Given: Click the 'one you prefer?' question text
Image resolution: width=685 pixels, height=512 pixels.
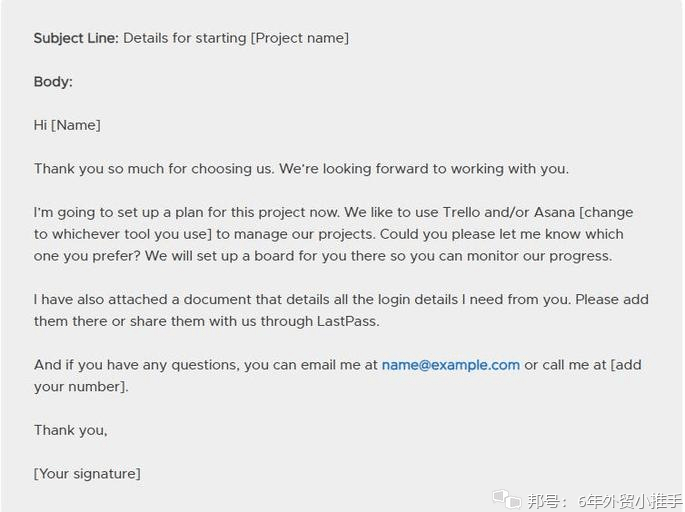Looking at the screenshot, I should pyautogui.click(x=87, y=256).
